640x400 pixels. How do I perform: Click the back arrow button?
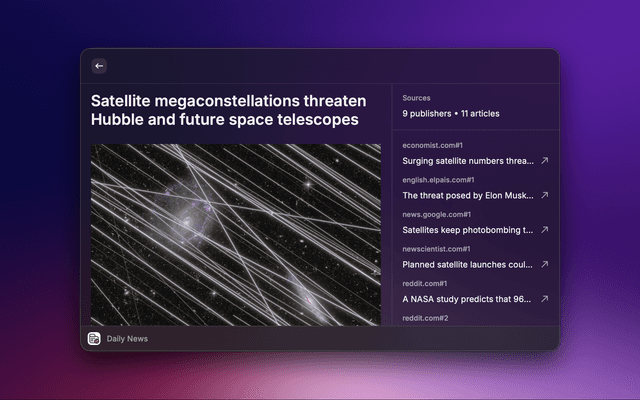tap(98, 66)
